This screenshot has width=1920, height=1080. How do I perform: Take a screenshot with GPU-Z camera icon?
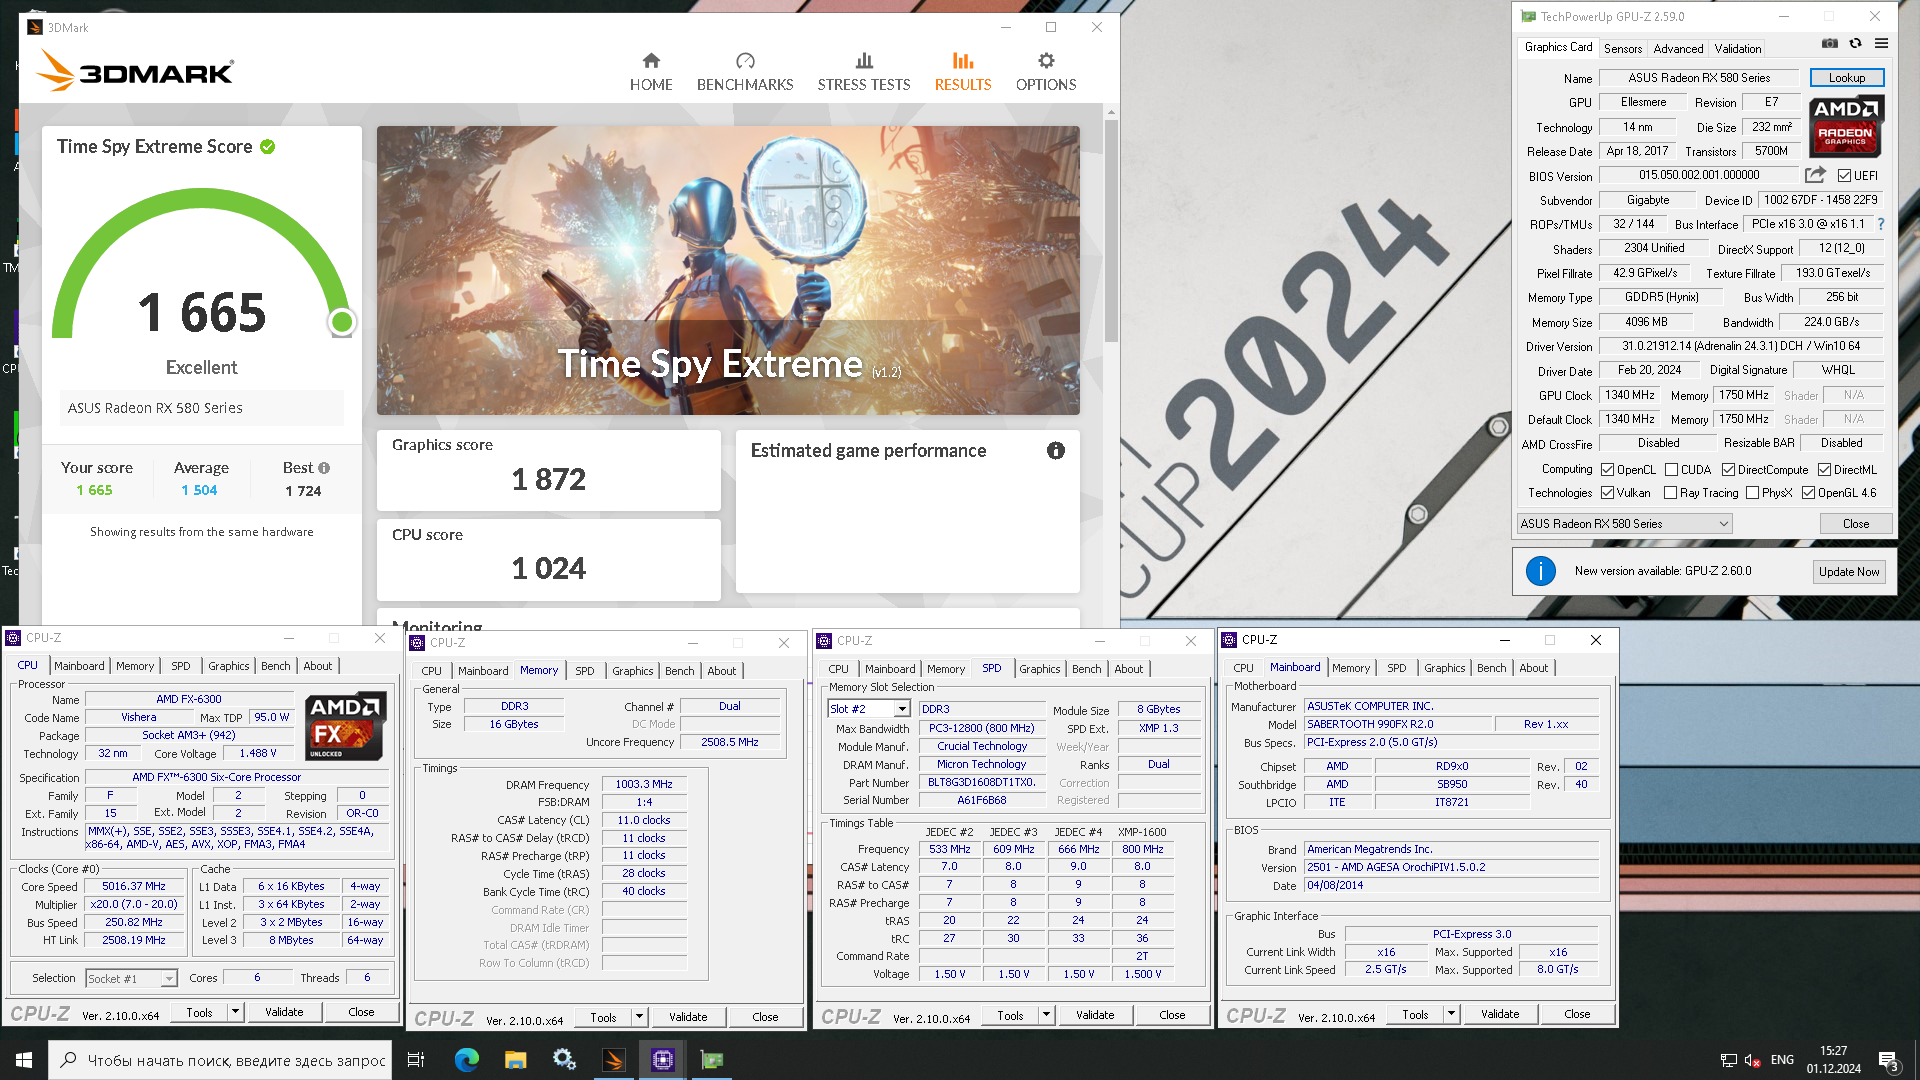click(1829, 43)
